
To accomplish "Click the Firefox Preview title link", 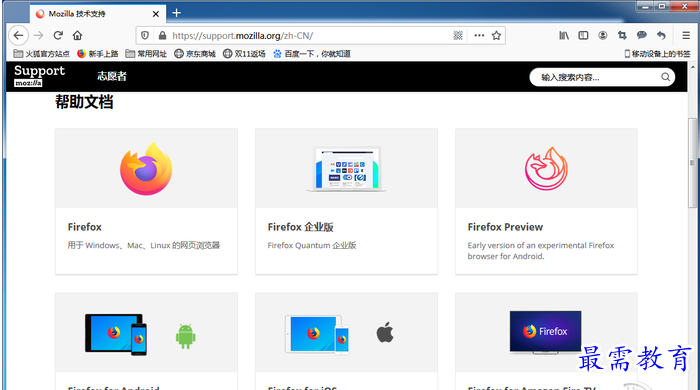I will [505, 227].
